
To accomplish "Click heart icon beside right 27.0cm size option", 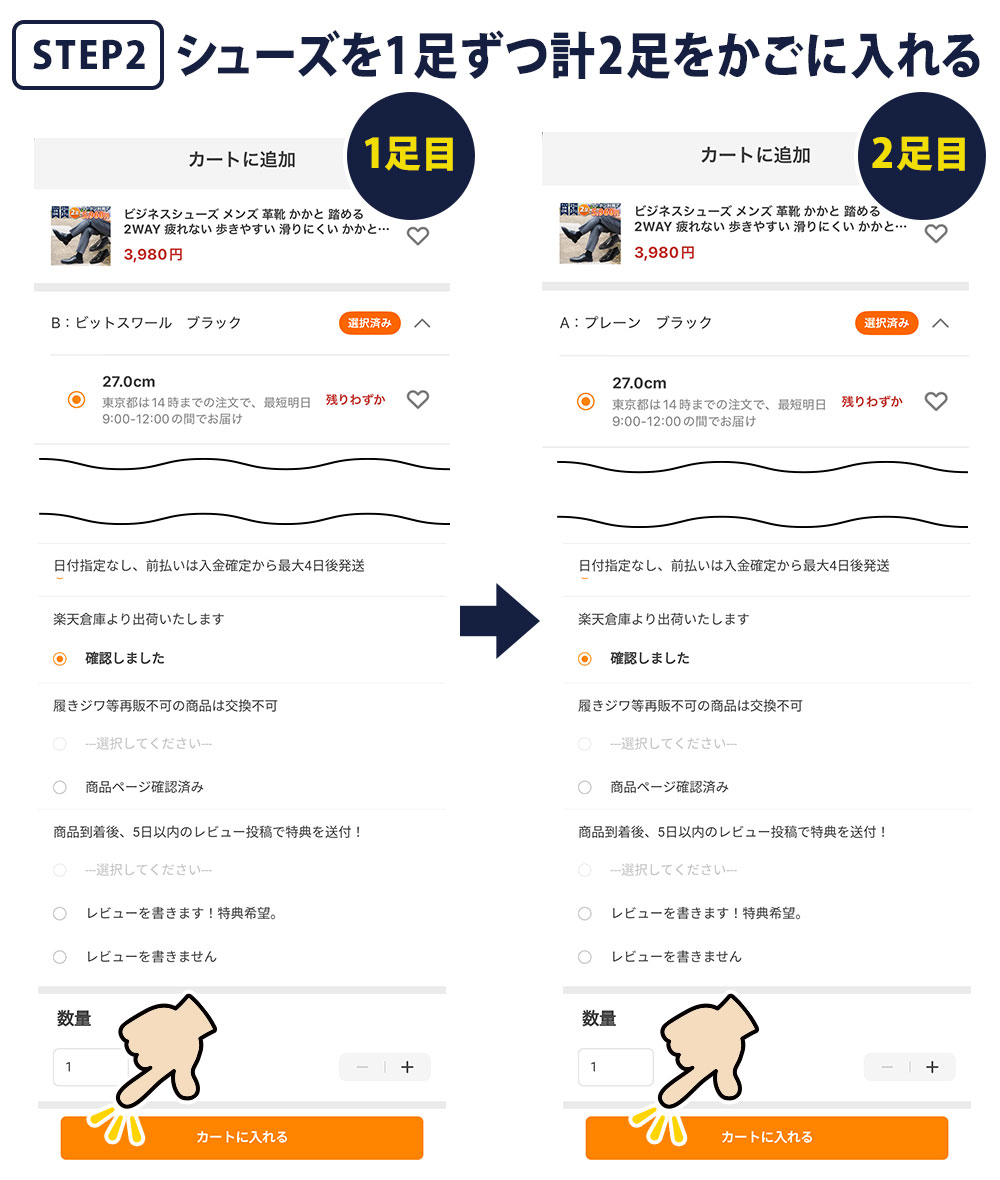I will tap(935, 401).
